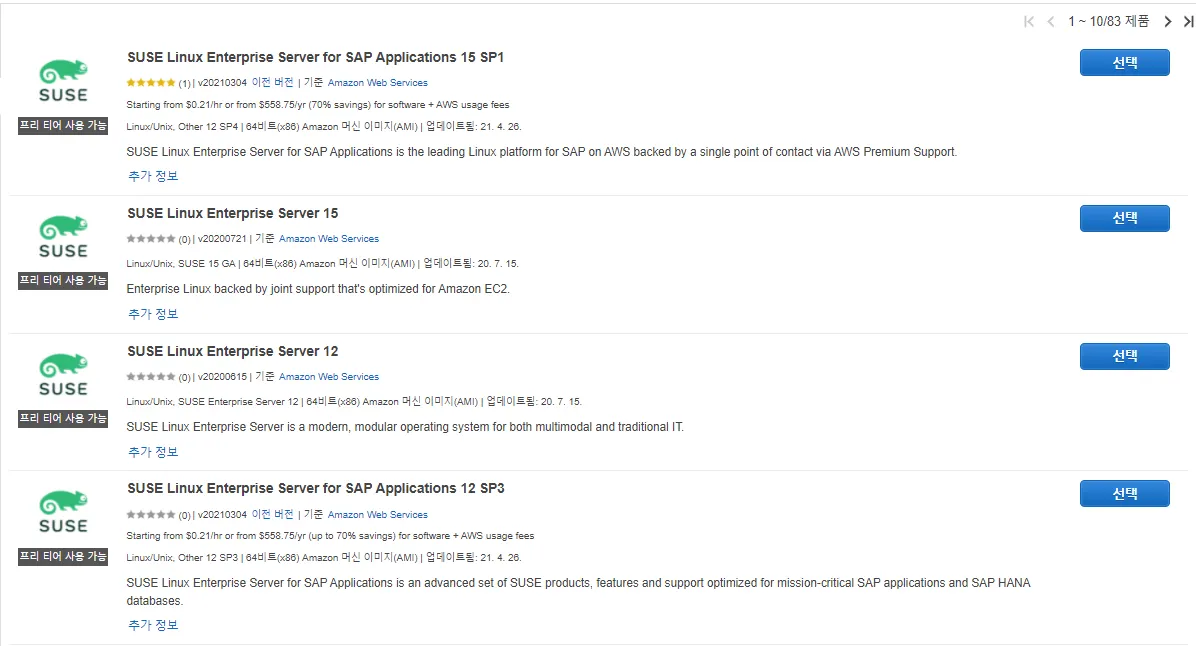
Task: Click star rating of Enterprise Server 15
Action: tap(151, 239)
